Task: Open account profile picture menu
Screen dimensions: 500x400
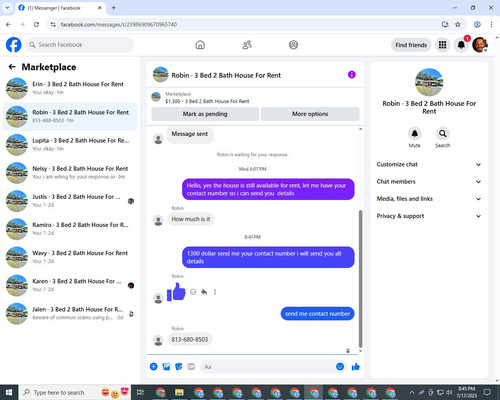Action: [x=480, y=45]
